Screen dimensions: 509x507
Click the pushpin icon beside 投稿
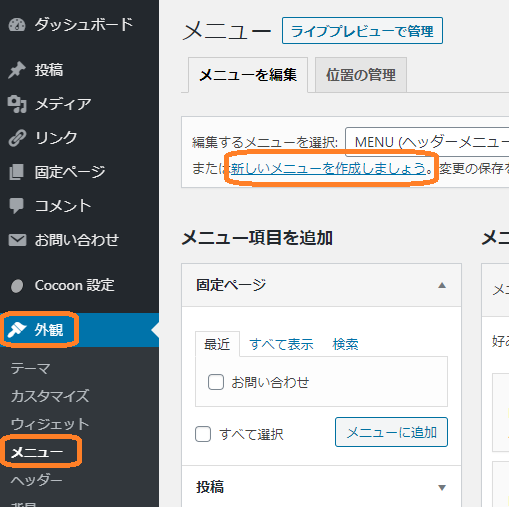tap(17, 70)
